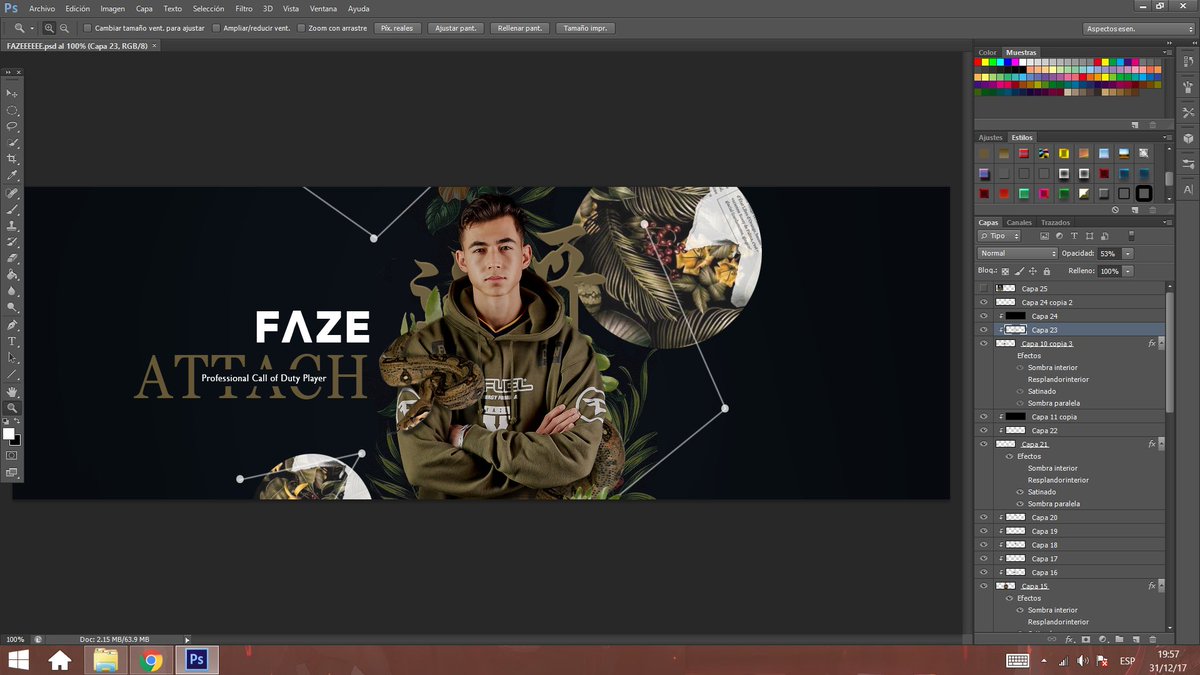The image size is (1200, 675).
Task: Hide the Capa 24 copia 2 layer
Action: 984,302
